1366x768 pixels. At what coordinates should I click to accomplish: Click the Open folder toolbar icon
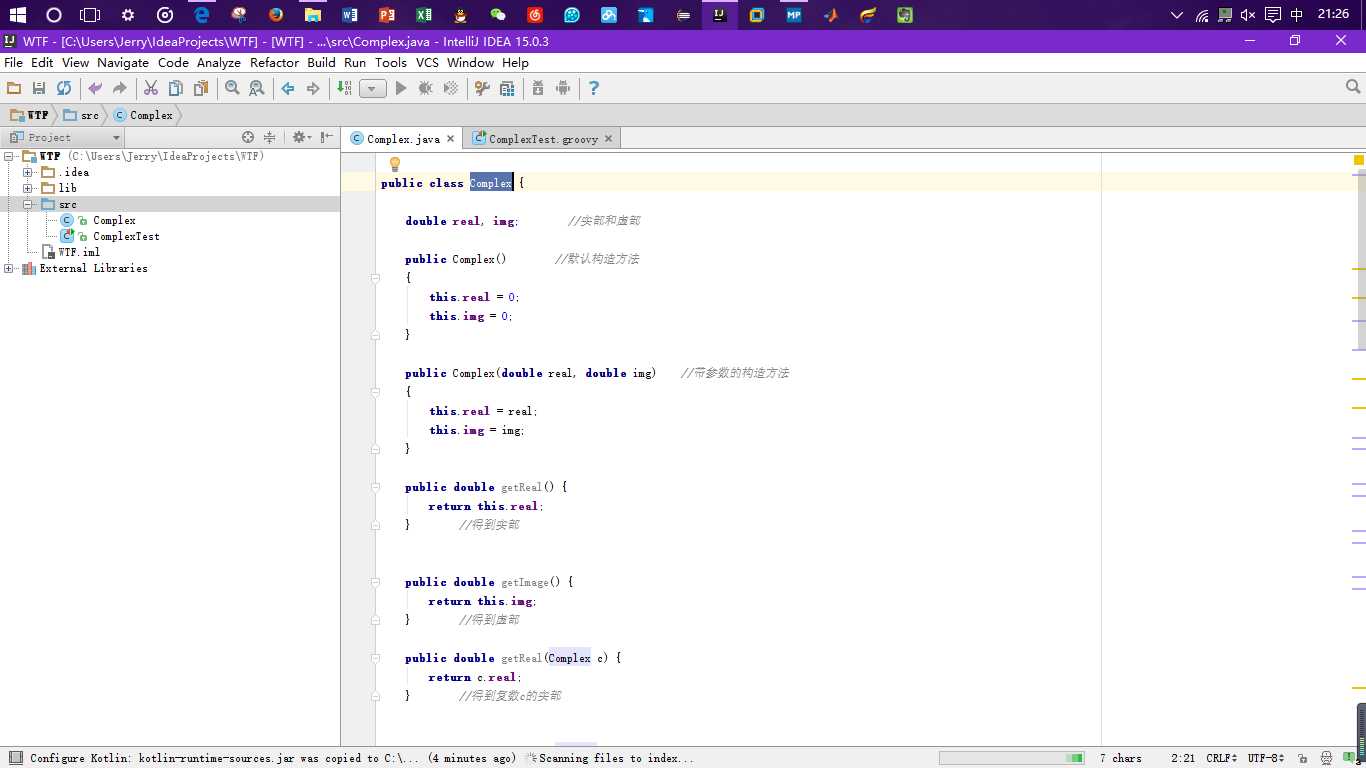click(x=14, y=88)
